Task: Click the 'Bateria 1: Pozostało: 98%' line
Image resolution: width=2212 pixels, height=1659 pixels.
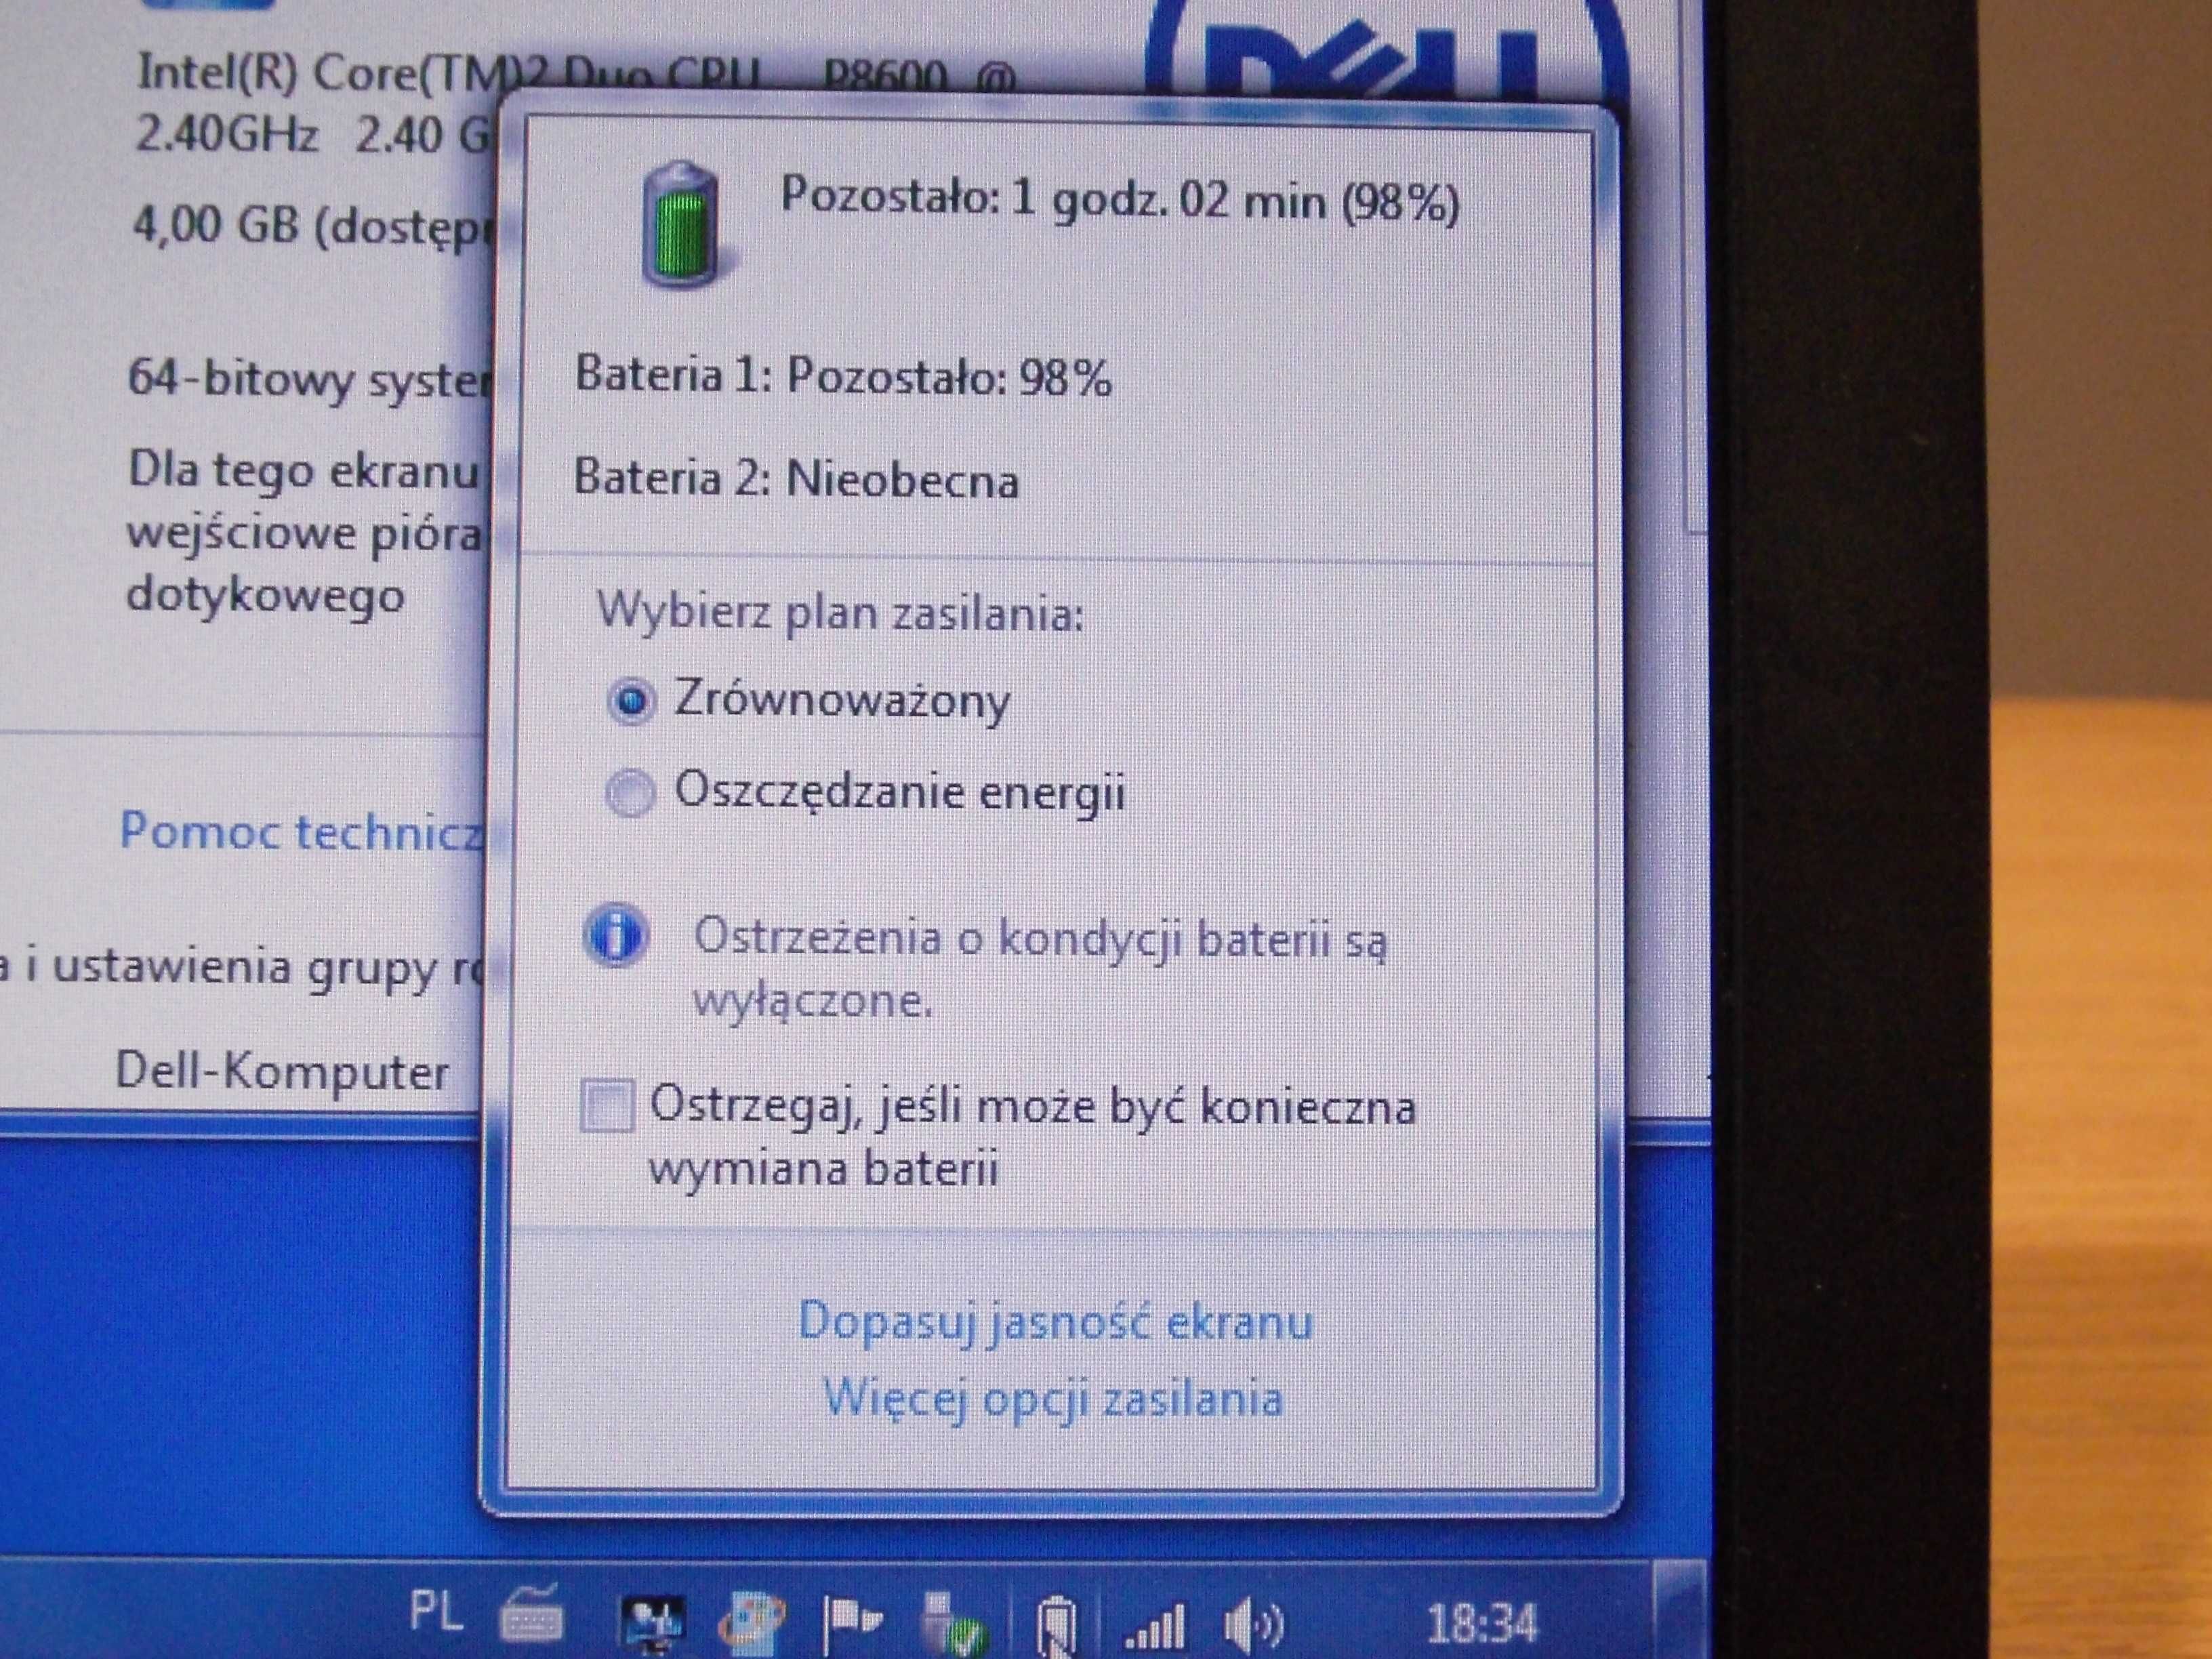Action: point(843,377)
